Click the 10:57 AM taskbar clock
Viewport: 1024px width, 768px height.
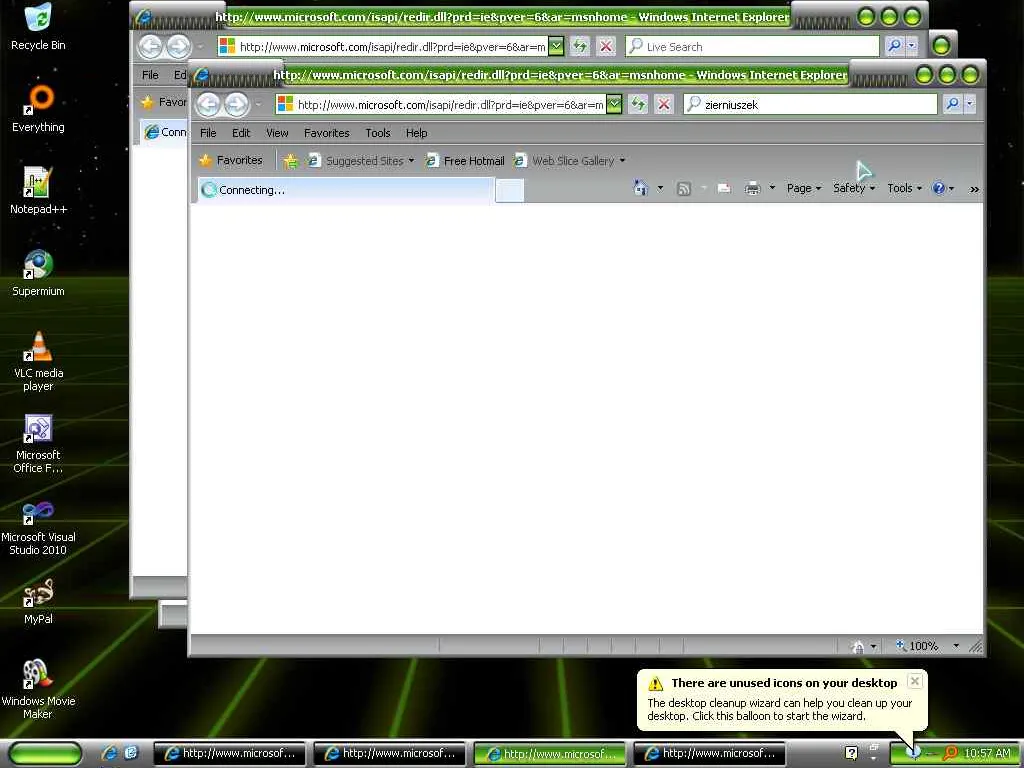coord(987,753)
